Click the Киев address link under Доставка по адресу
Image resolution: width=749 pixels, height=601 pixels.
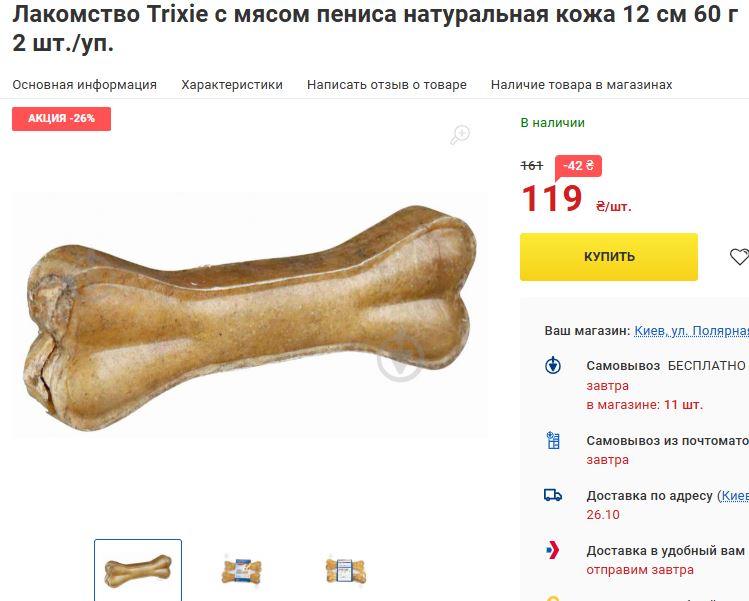point(734,496)
